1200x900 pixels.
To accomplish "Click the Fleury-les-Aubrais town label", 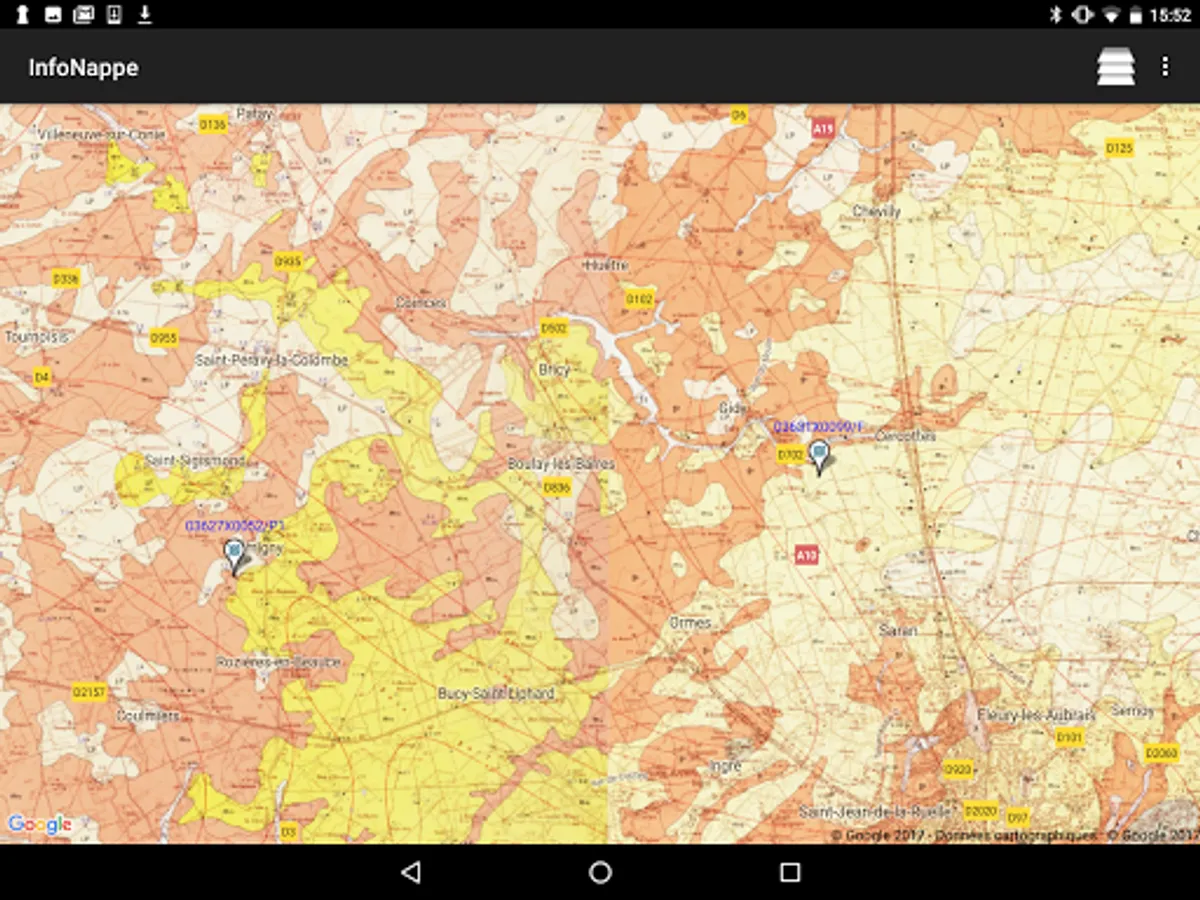I will tap(1038, 716).
